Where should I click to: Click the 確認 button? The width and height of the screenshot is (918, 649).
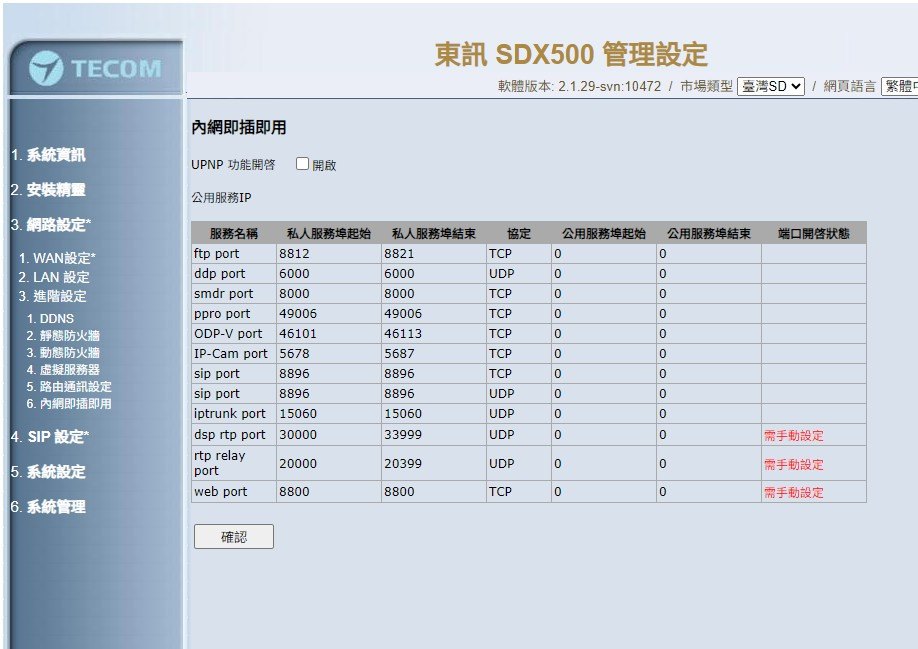[x=234, y=537]
